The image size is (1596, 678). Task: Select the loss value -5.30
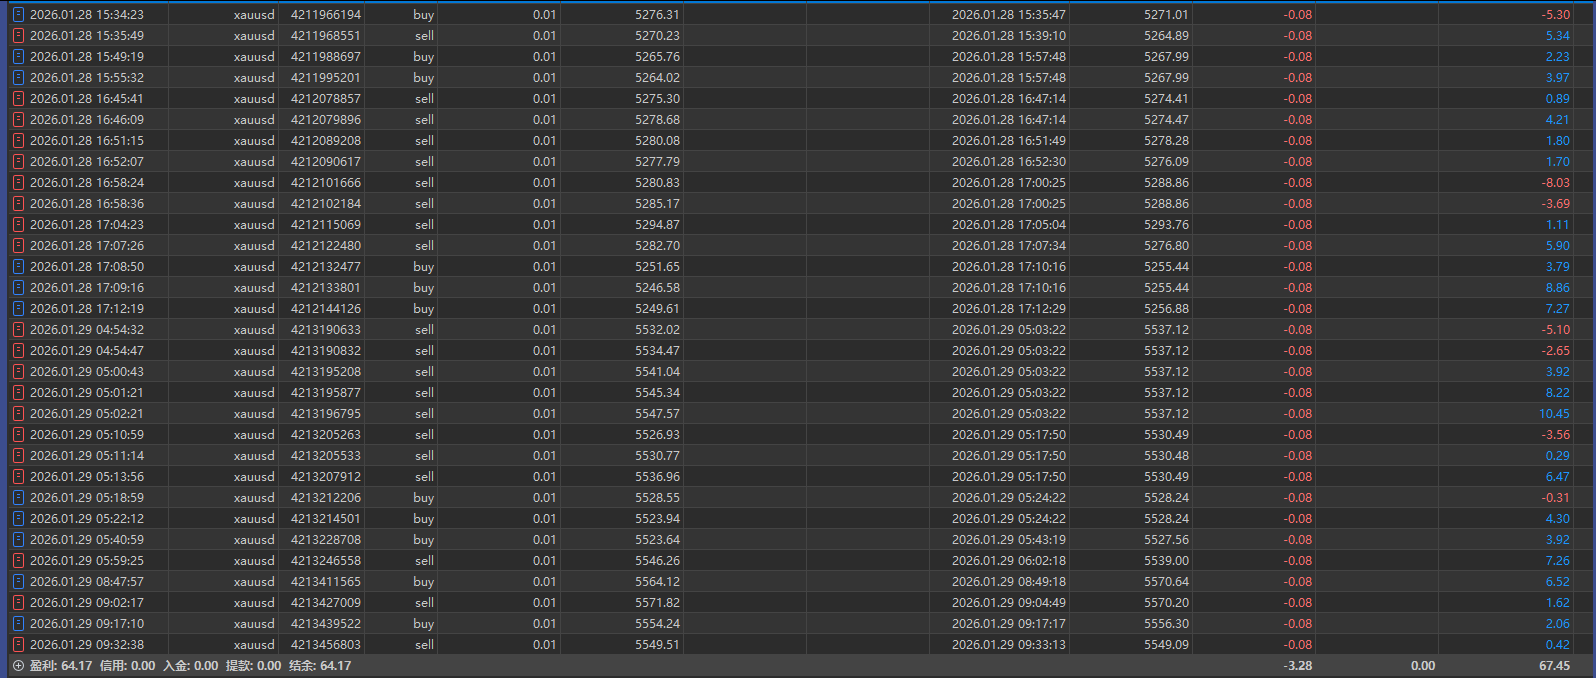[1555, 15]
